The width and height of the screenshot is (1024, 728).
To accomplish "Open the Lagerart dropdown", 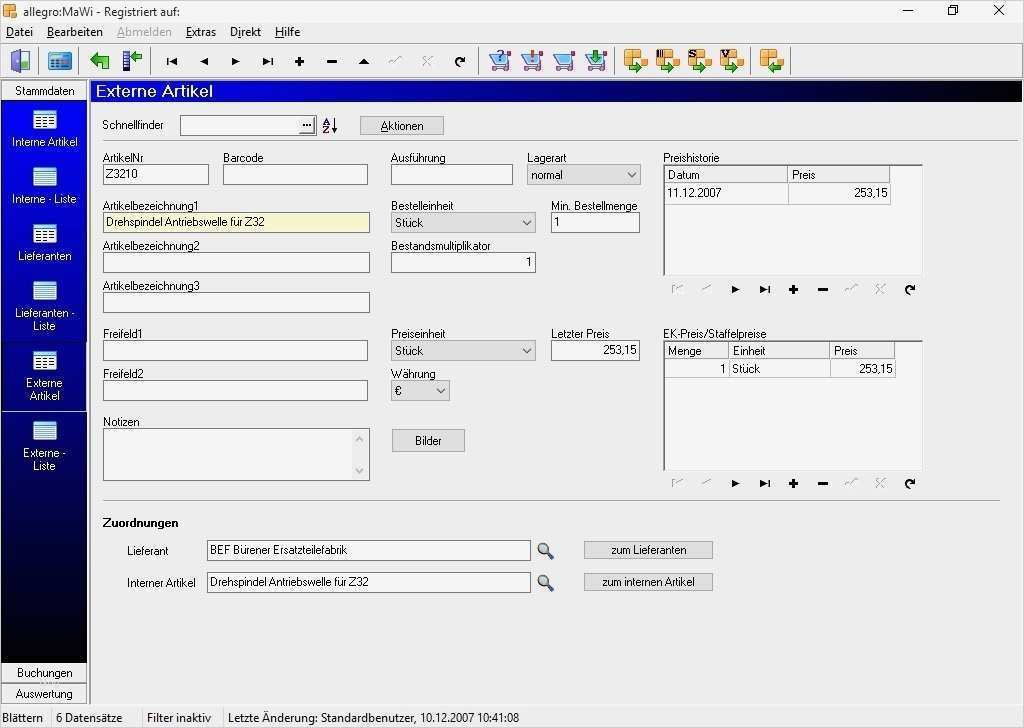I will point(631,174).
